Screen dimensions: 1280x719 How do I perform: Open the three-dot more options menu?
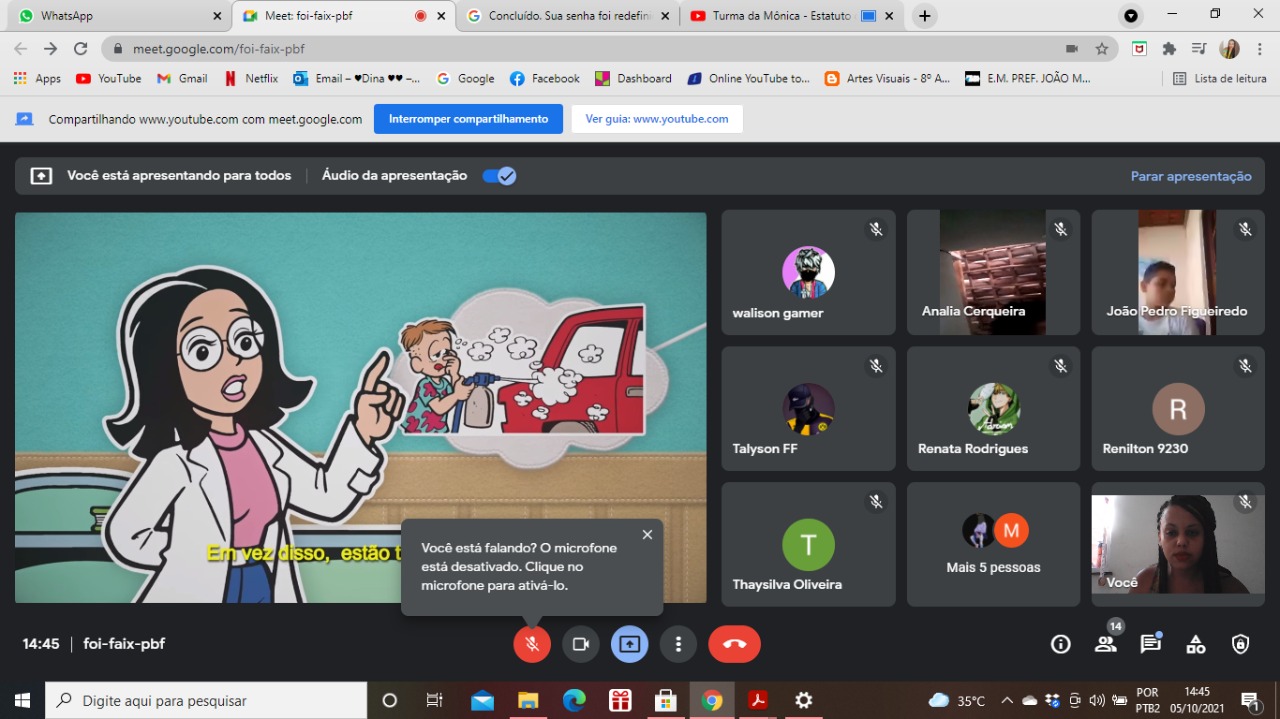tap(678, 644)
